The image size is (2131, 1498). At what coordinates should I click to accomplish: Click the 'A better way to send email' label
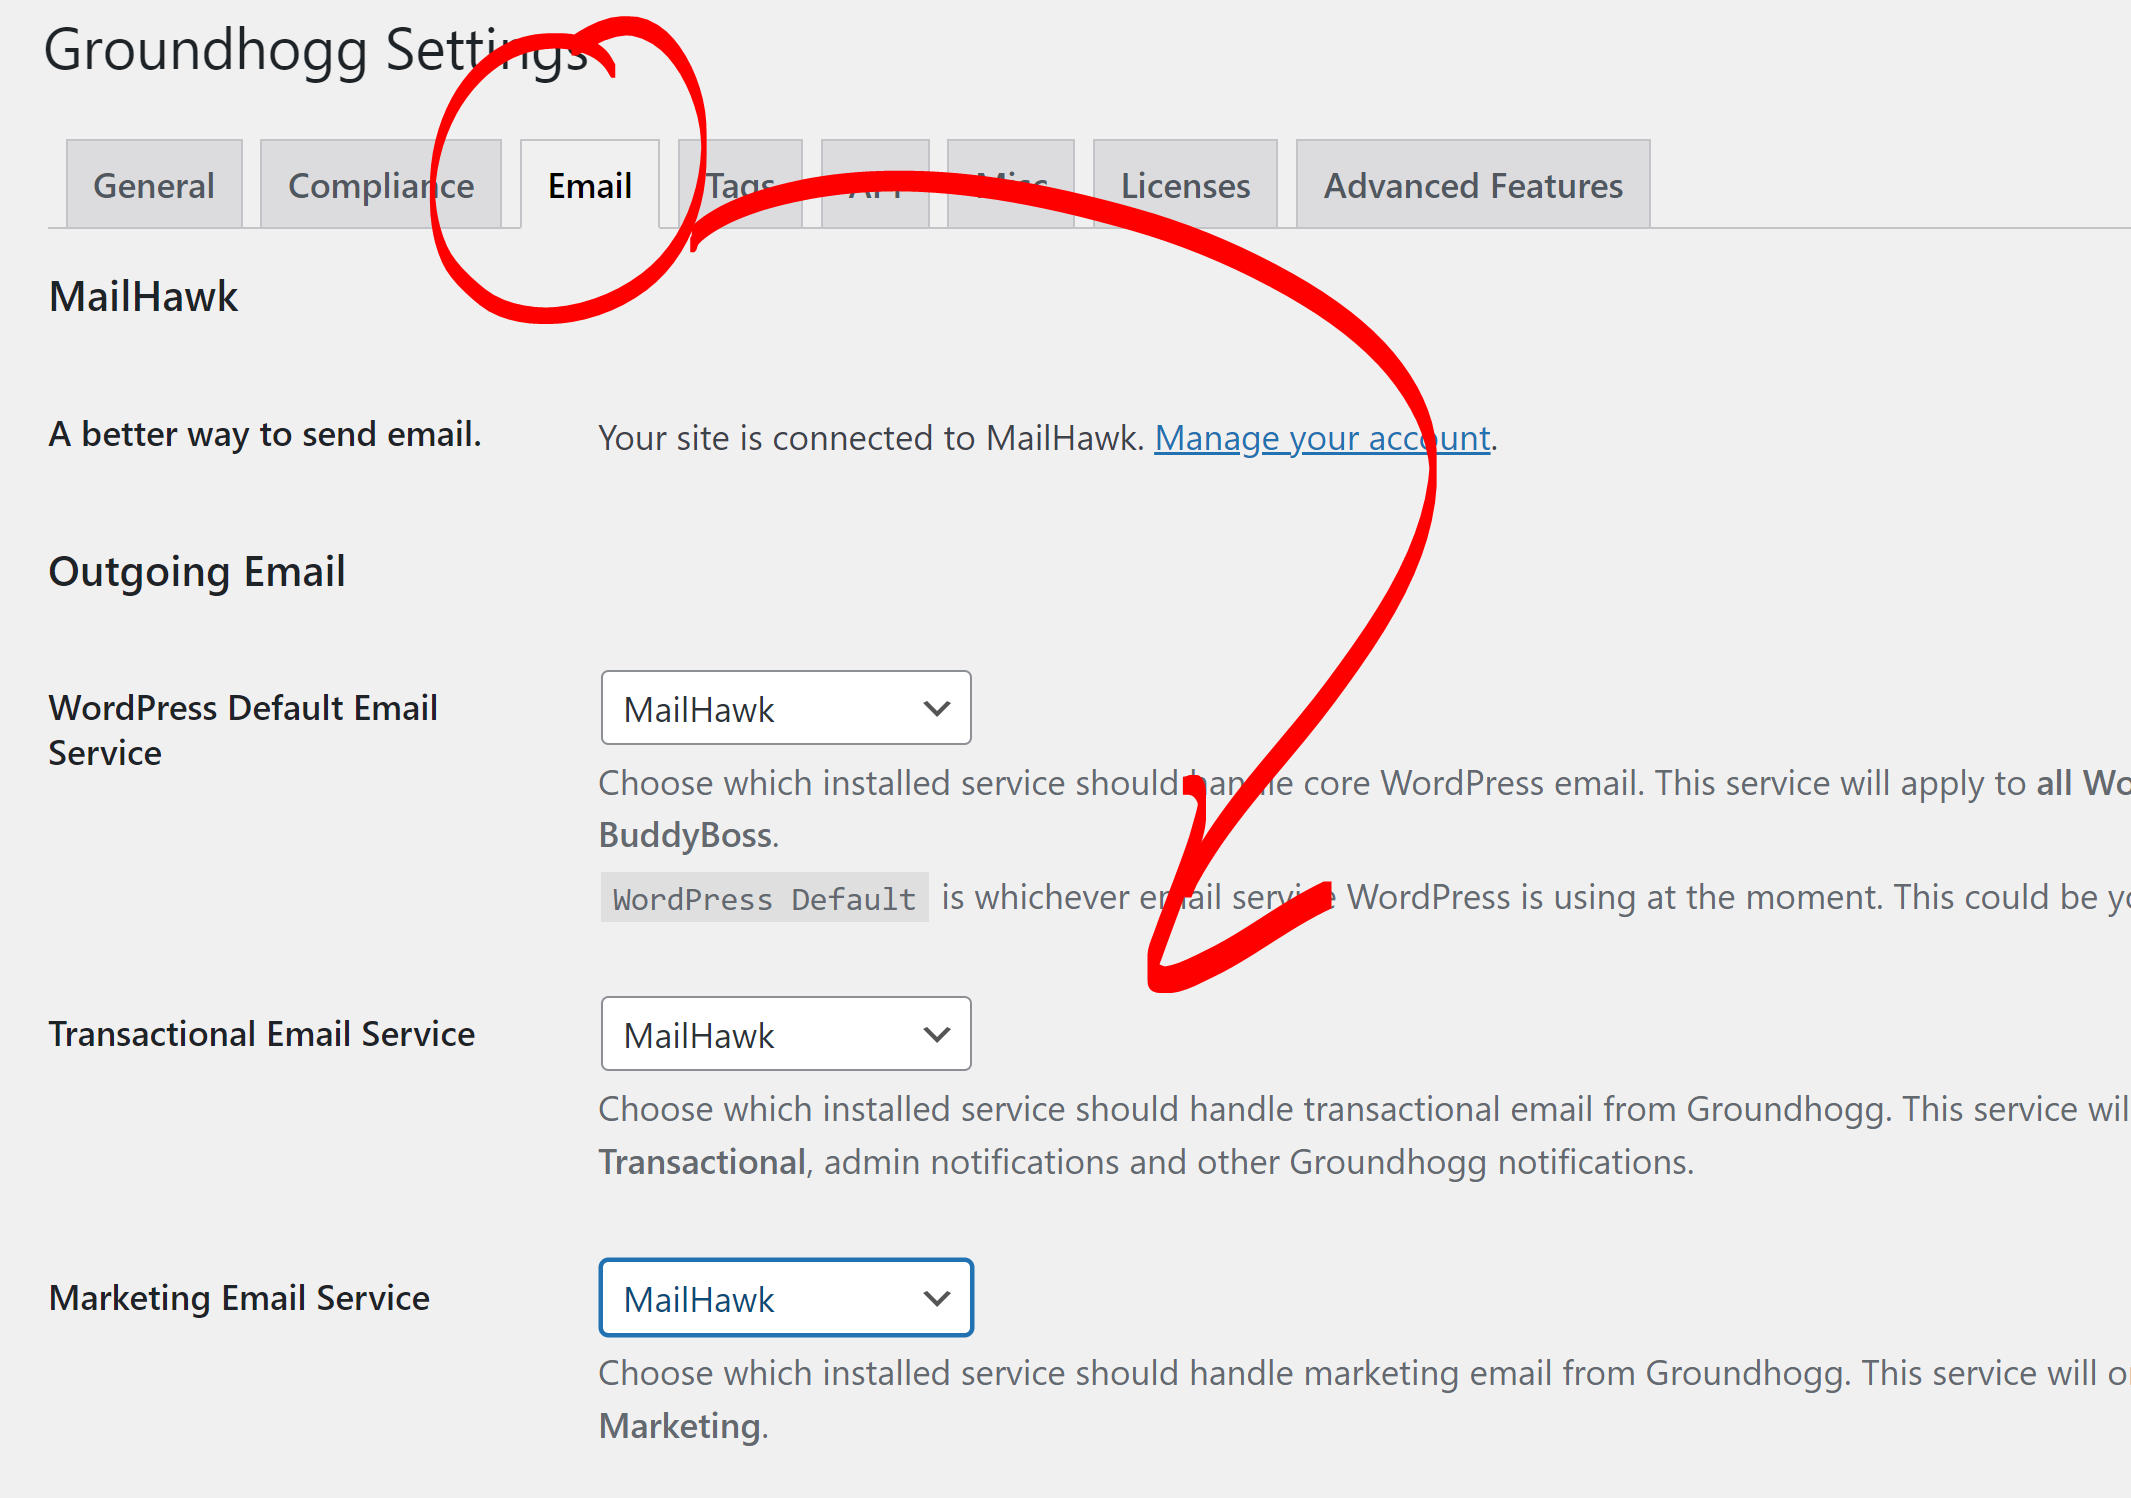pyautogui.click(x=265, y=434)
